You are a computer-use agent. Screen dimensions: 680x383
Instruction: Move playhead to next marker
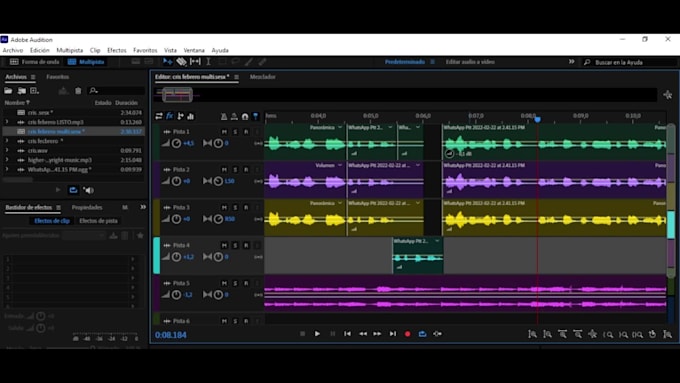(392, 334)
